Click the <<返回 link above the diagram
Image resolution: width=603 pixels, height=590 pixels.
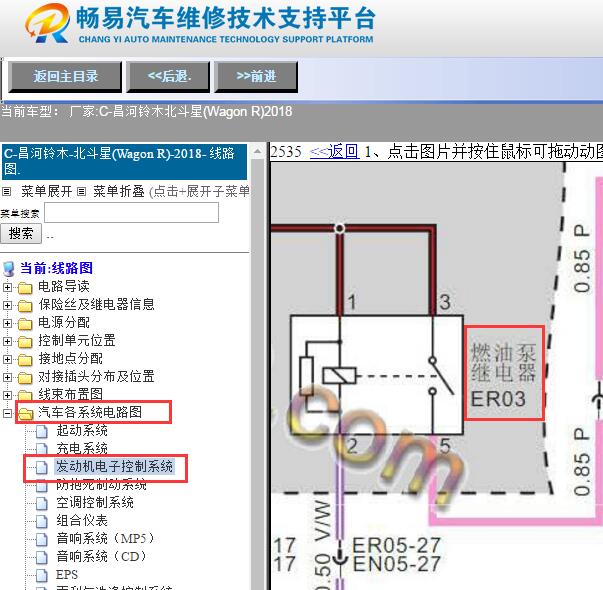pos(334,152)
